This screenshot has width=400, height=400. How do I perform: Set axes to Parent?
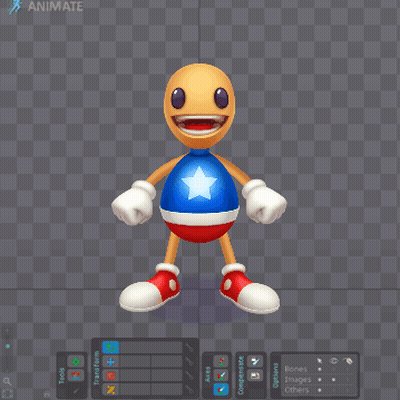(x=221, y=375)
